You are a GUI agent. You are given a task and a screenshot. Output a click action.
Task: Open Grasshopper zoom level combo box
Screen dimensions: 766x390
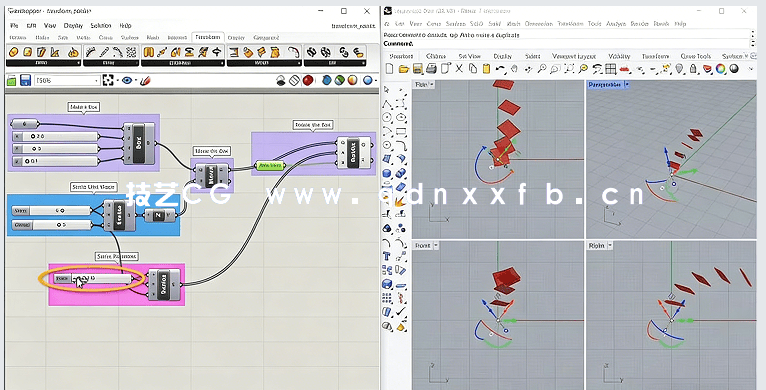[67, 81]
